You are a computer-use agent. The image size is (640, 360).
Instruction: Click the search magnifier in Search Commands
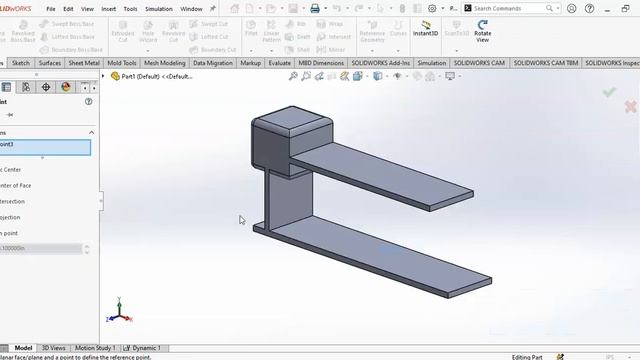tap(549, 8)
